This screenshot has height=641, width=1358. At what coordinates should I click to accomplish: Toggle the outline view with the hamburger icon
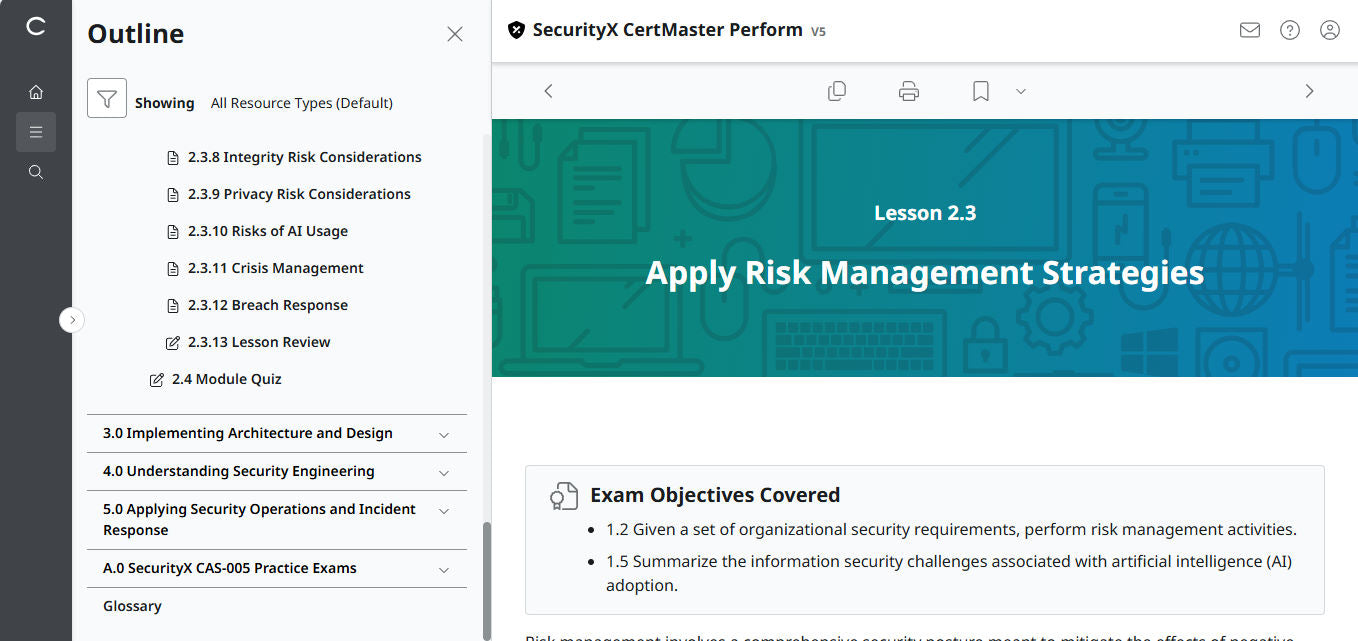[x=36, y=131]
